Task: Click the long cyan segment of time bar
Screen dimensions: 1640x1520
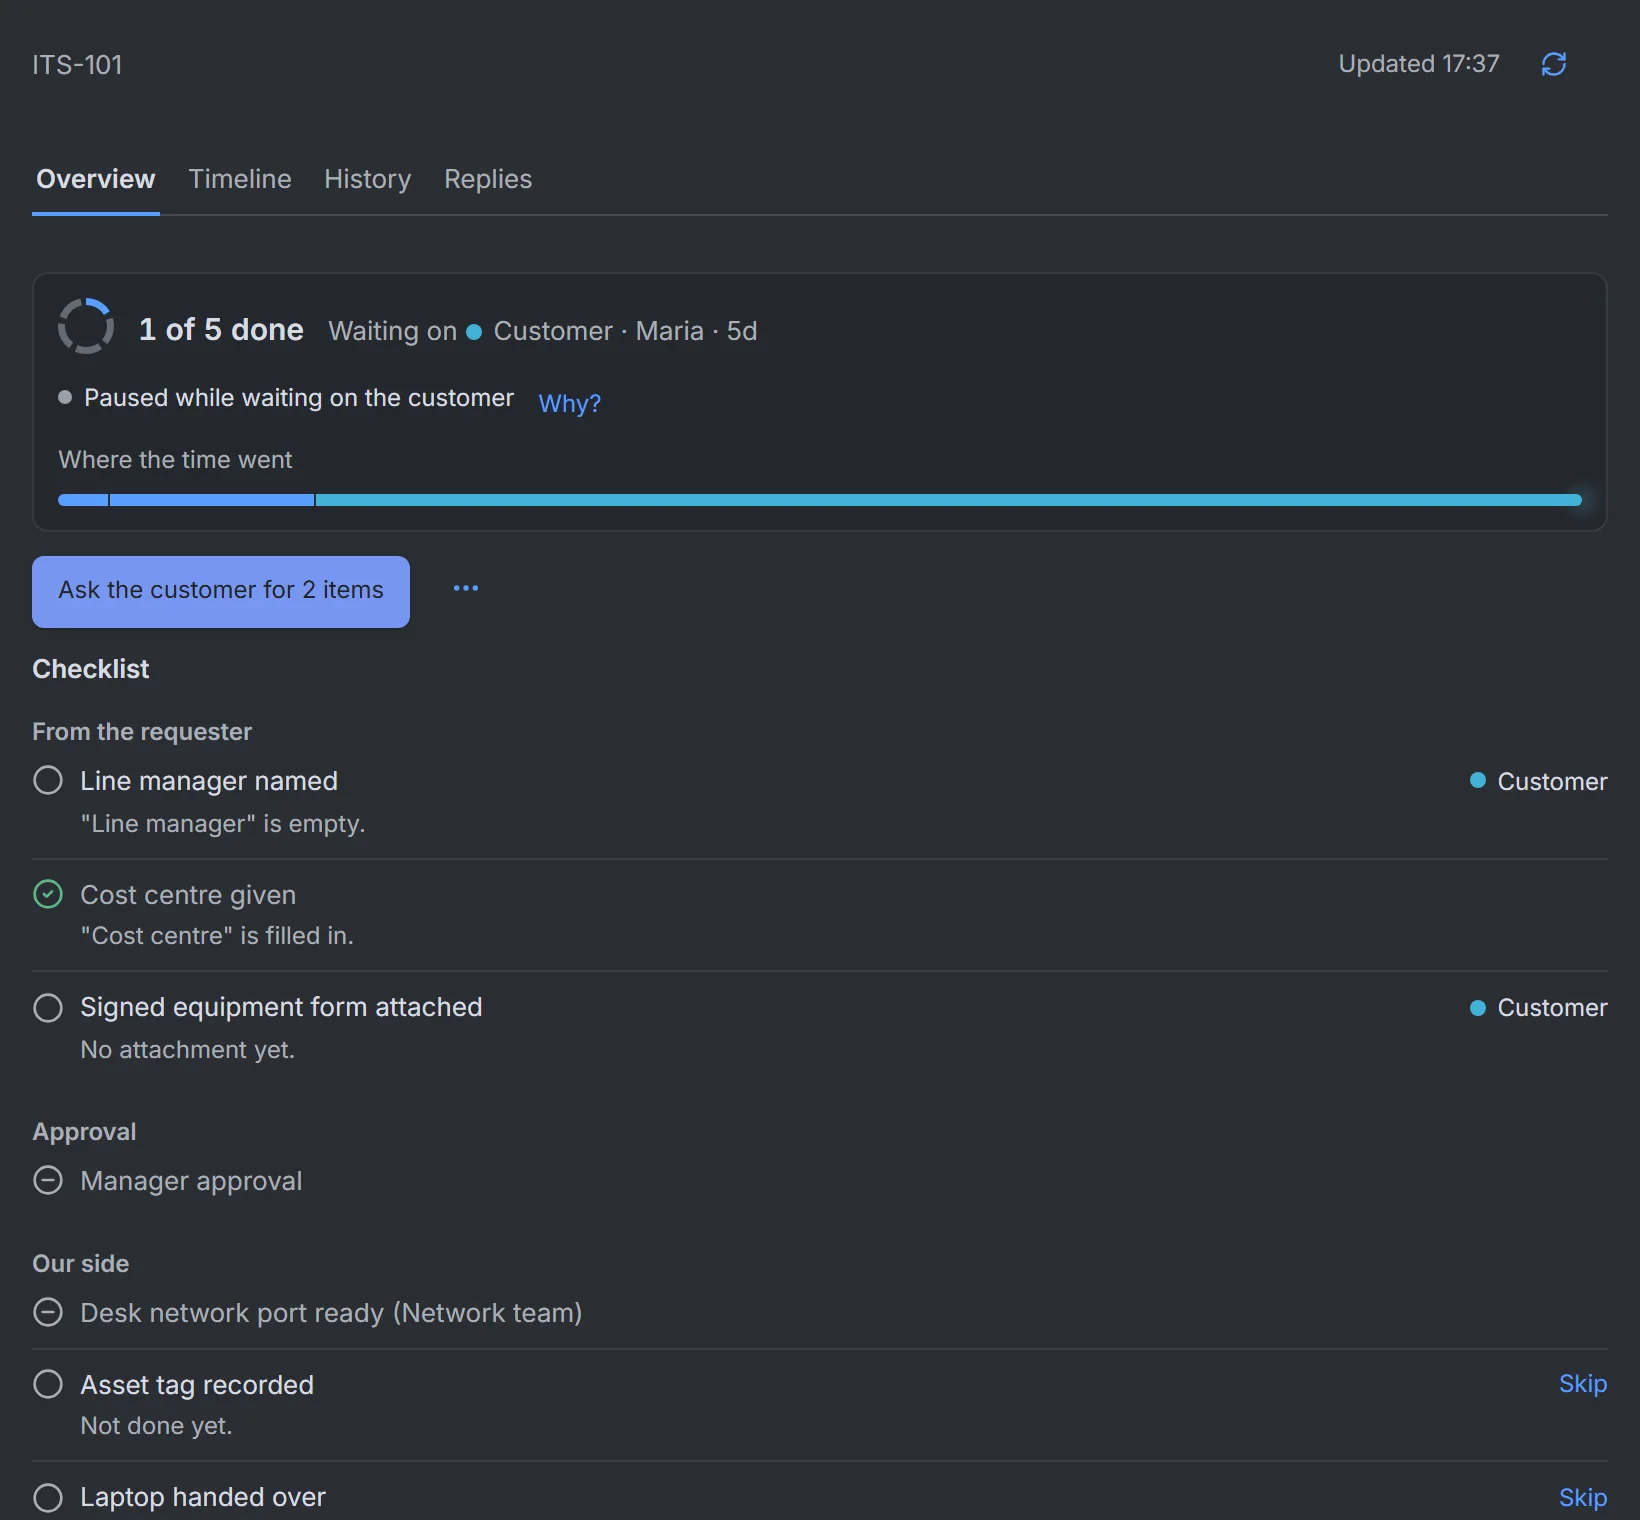Action: [949, 499]
